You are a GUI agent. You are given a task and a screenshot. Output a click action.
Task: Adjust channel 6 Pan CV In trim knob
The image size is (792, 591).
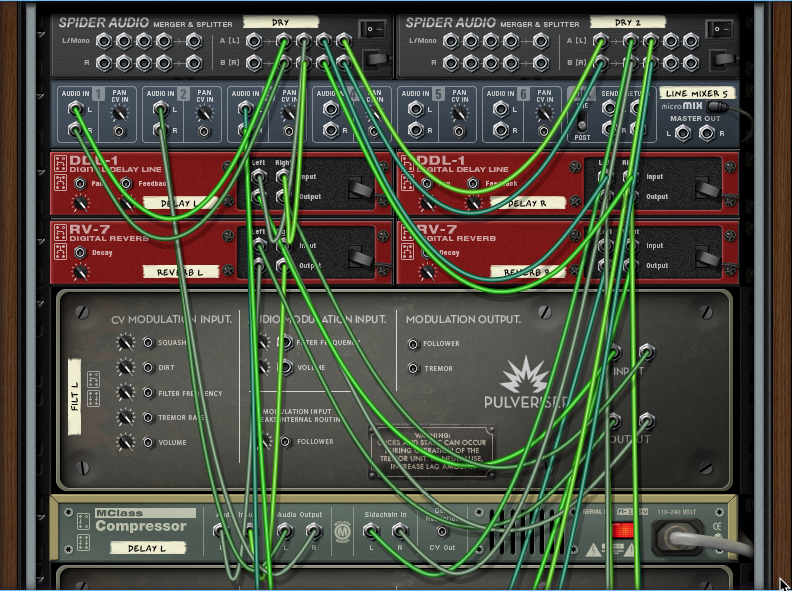(544, 114)
